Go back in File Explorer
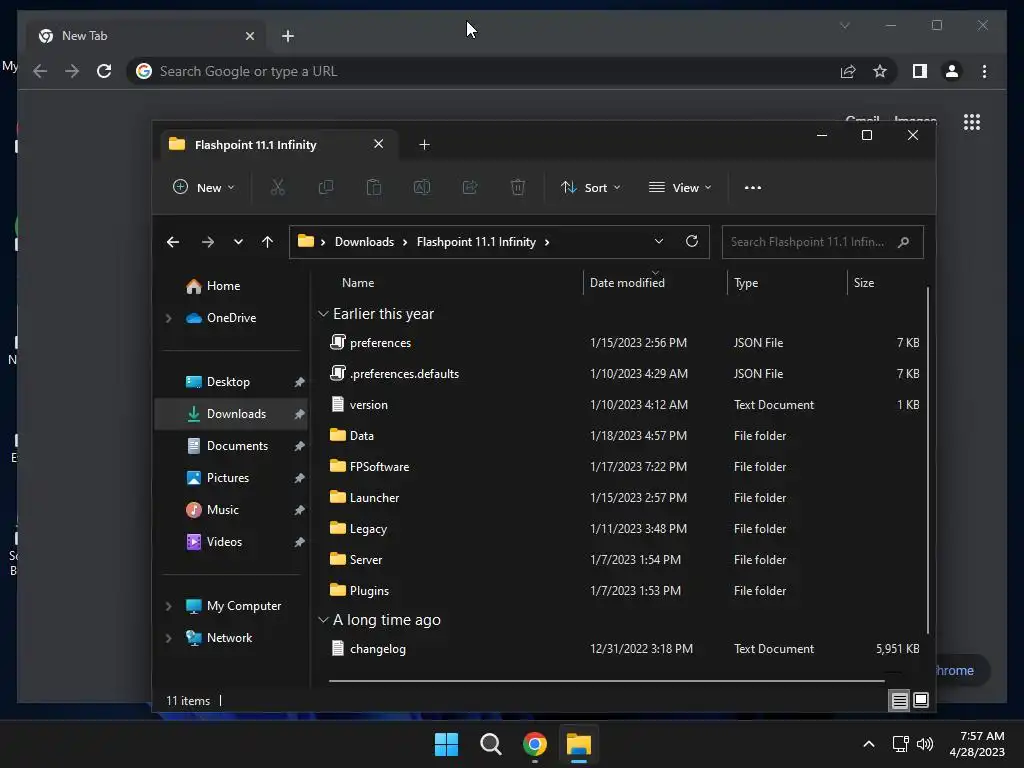The height and width of the screenshot is (768, 1024). coord(172,242)
